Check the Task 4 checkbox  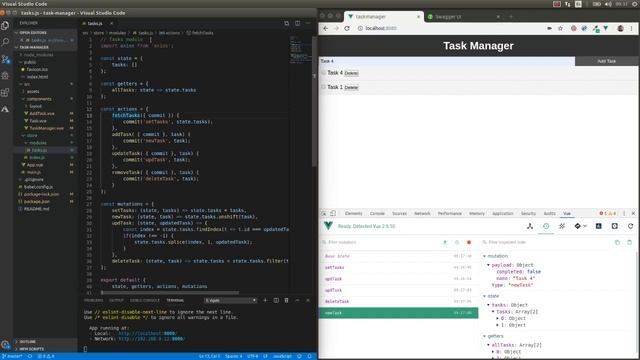click(x=323, y=73)
